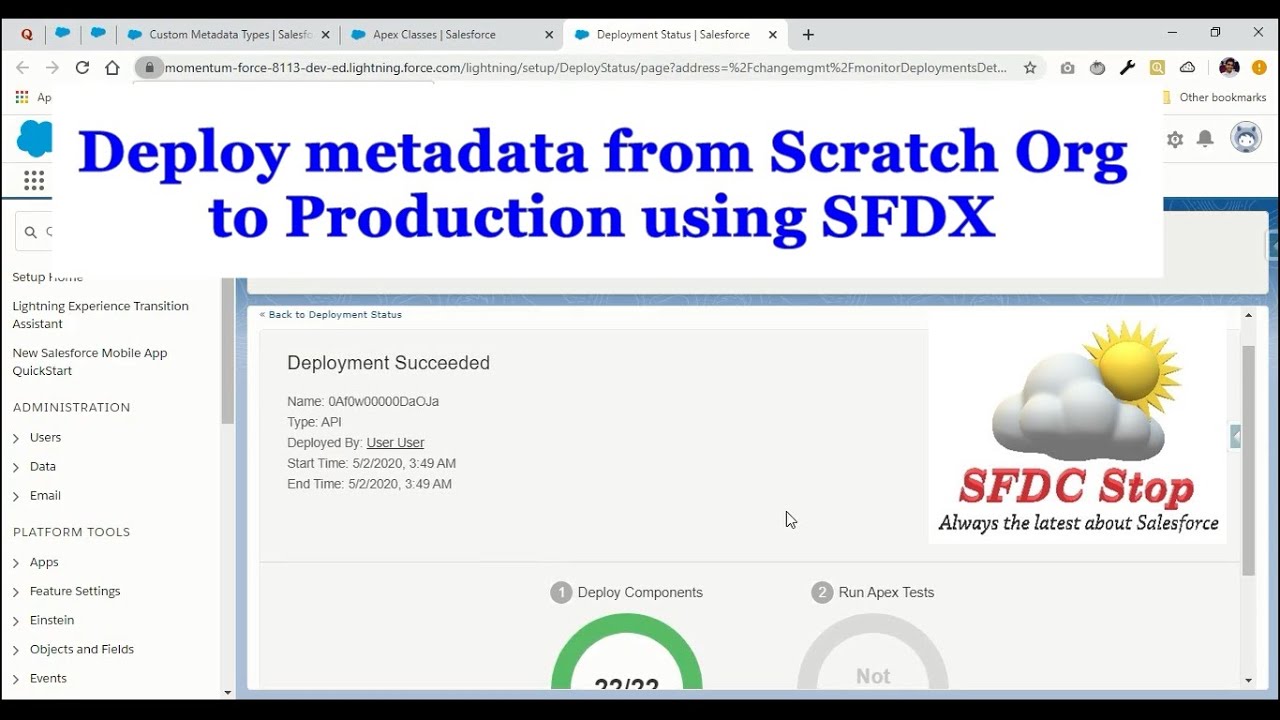
Task: Open the yellow search extension
Action: (x=1157, y=67)
